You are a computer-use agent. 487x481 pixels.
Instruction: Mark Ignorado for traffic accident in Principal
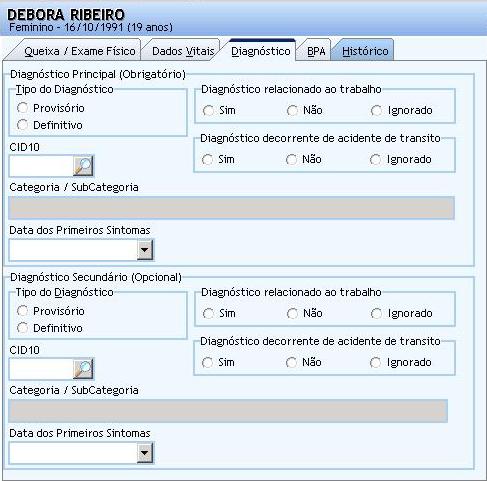pos(375,159)
